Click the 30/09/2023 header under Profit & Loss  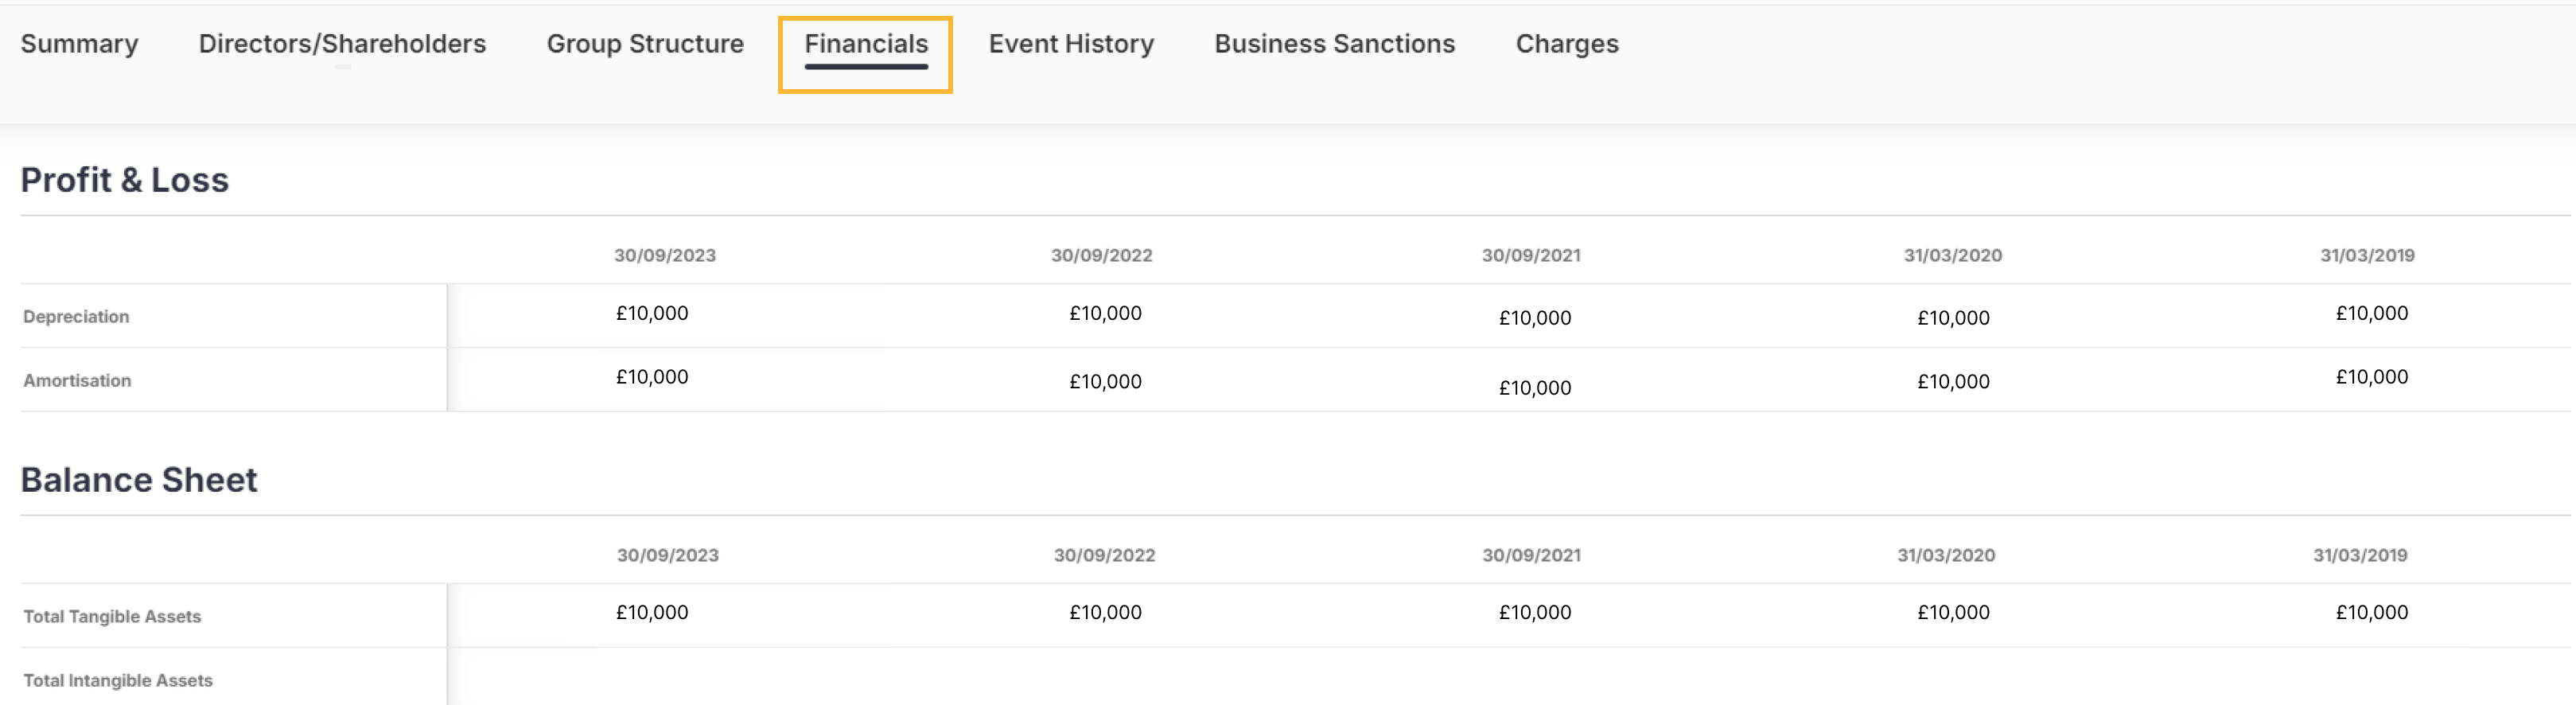(665, 256)
